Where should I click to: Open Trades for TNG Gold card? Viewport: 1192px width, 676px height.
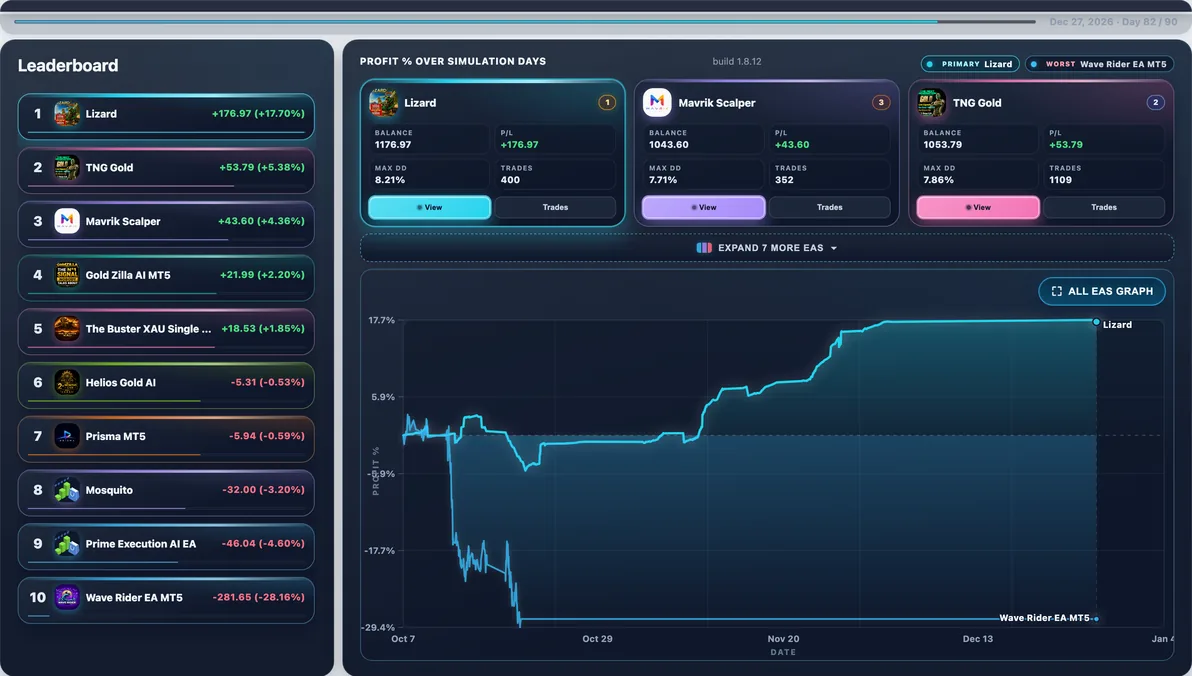click(x=1104, y=208)
